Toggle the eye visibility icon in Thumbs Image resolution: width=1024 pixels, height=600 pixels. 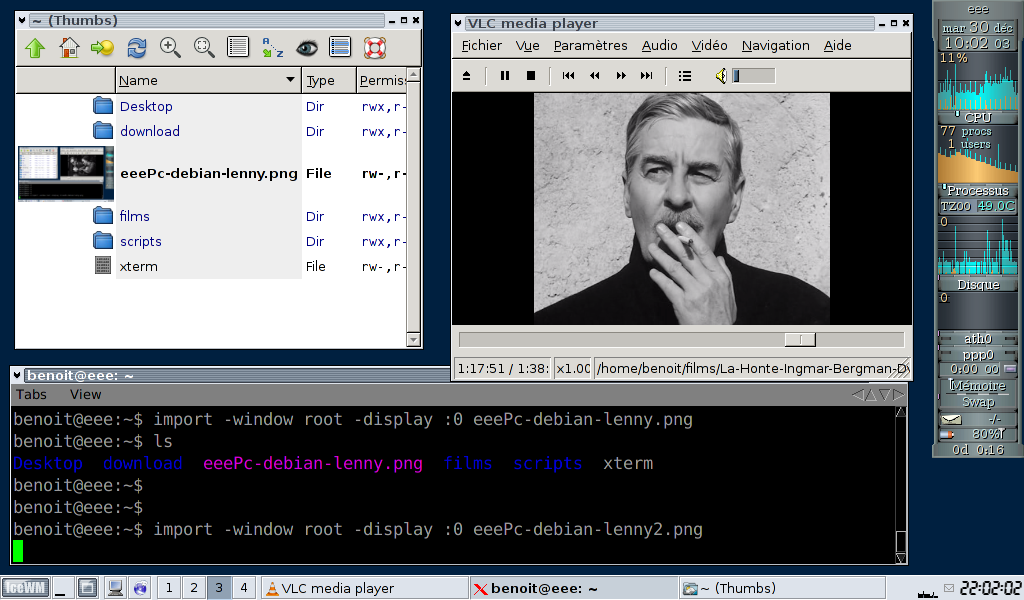pyautogui.click(x=306, y=48)
